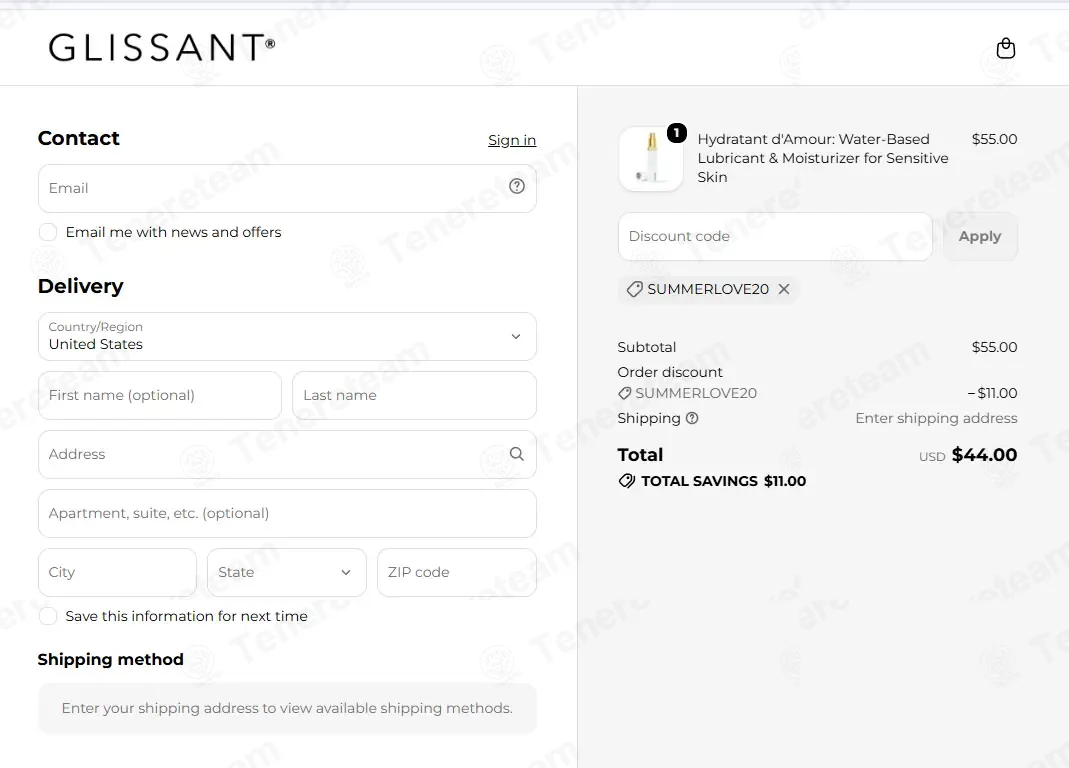Open the shopping bag cart icon
This screenshot has width=1069, height=768.
click(1006, 48)
